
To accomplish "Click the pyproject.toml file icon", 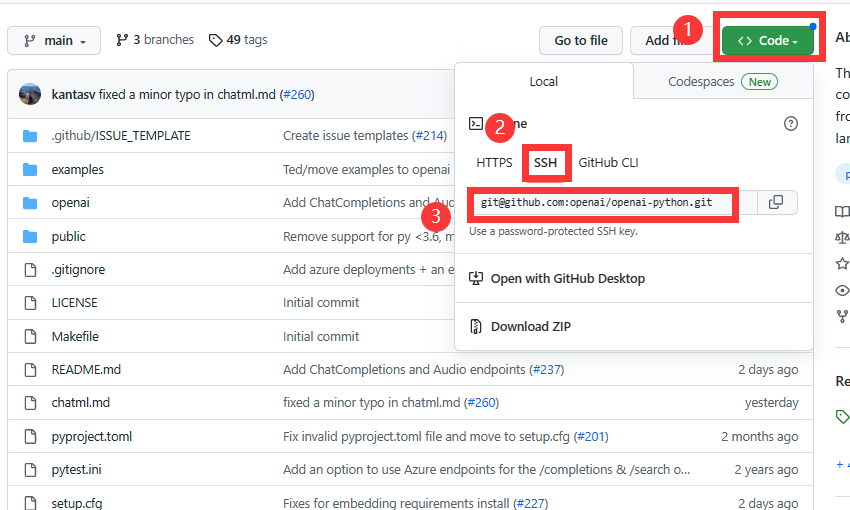I will point(30,437).
